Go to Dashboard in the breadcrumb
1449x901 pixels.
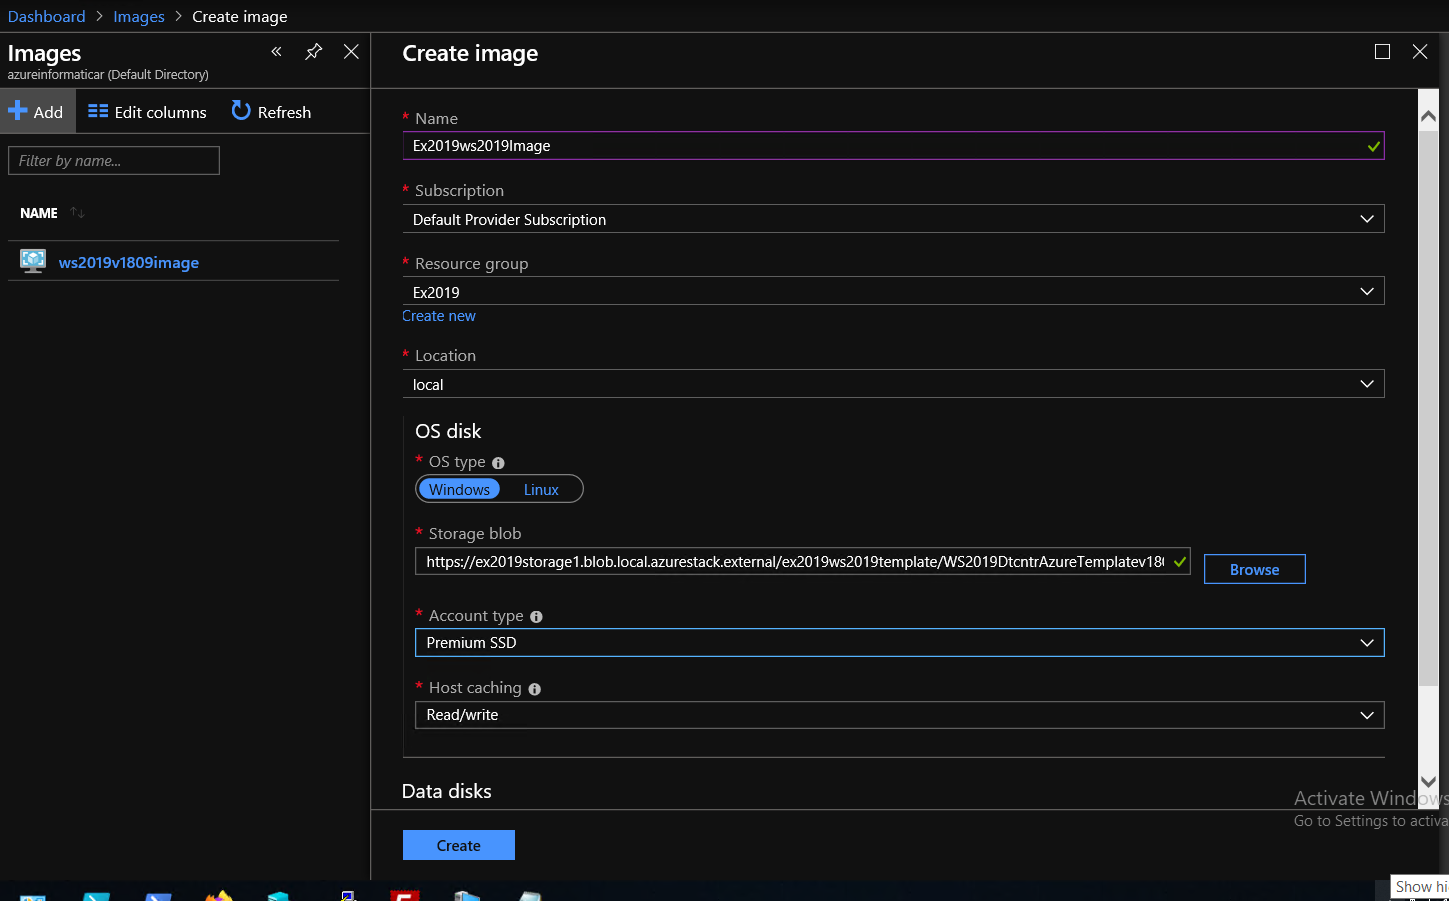[46, 16]
